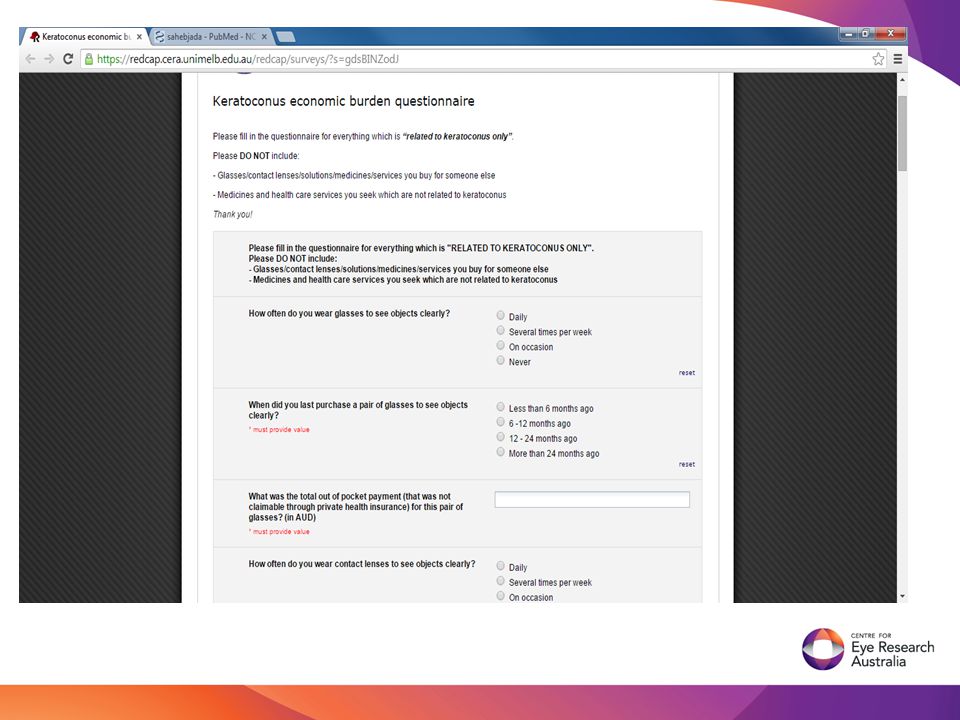The width and height of the screenshot is (960, 720).
Task: Click the browser forward arrow
Action: click(49, 59)
